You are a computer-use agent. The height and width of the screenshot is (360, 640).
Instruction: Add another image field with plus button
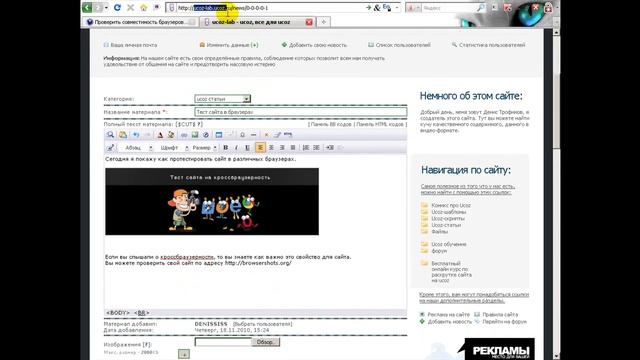click(184, 354)
